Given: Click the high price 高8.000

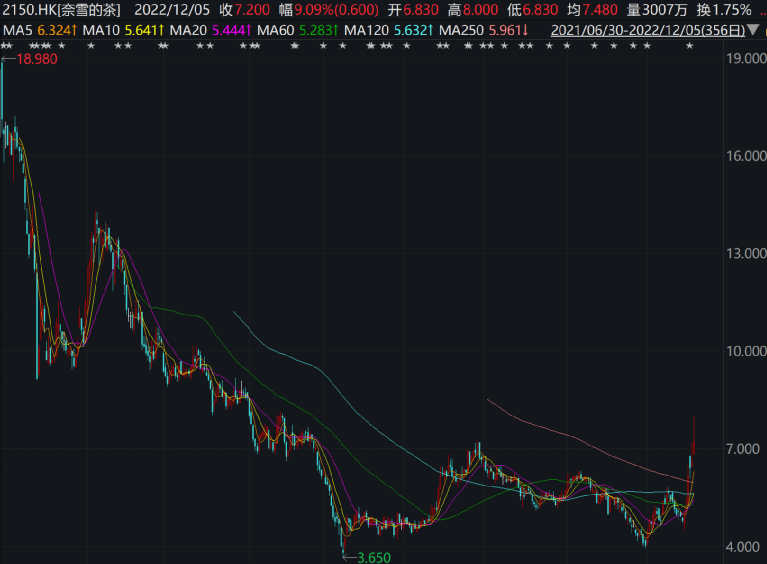Looking at the screenshot, I should click(473, 9).
